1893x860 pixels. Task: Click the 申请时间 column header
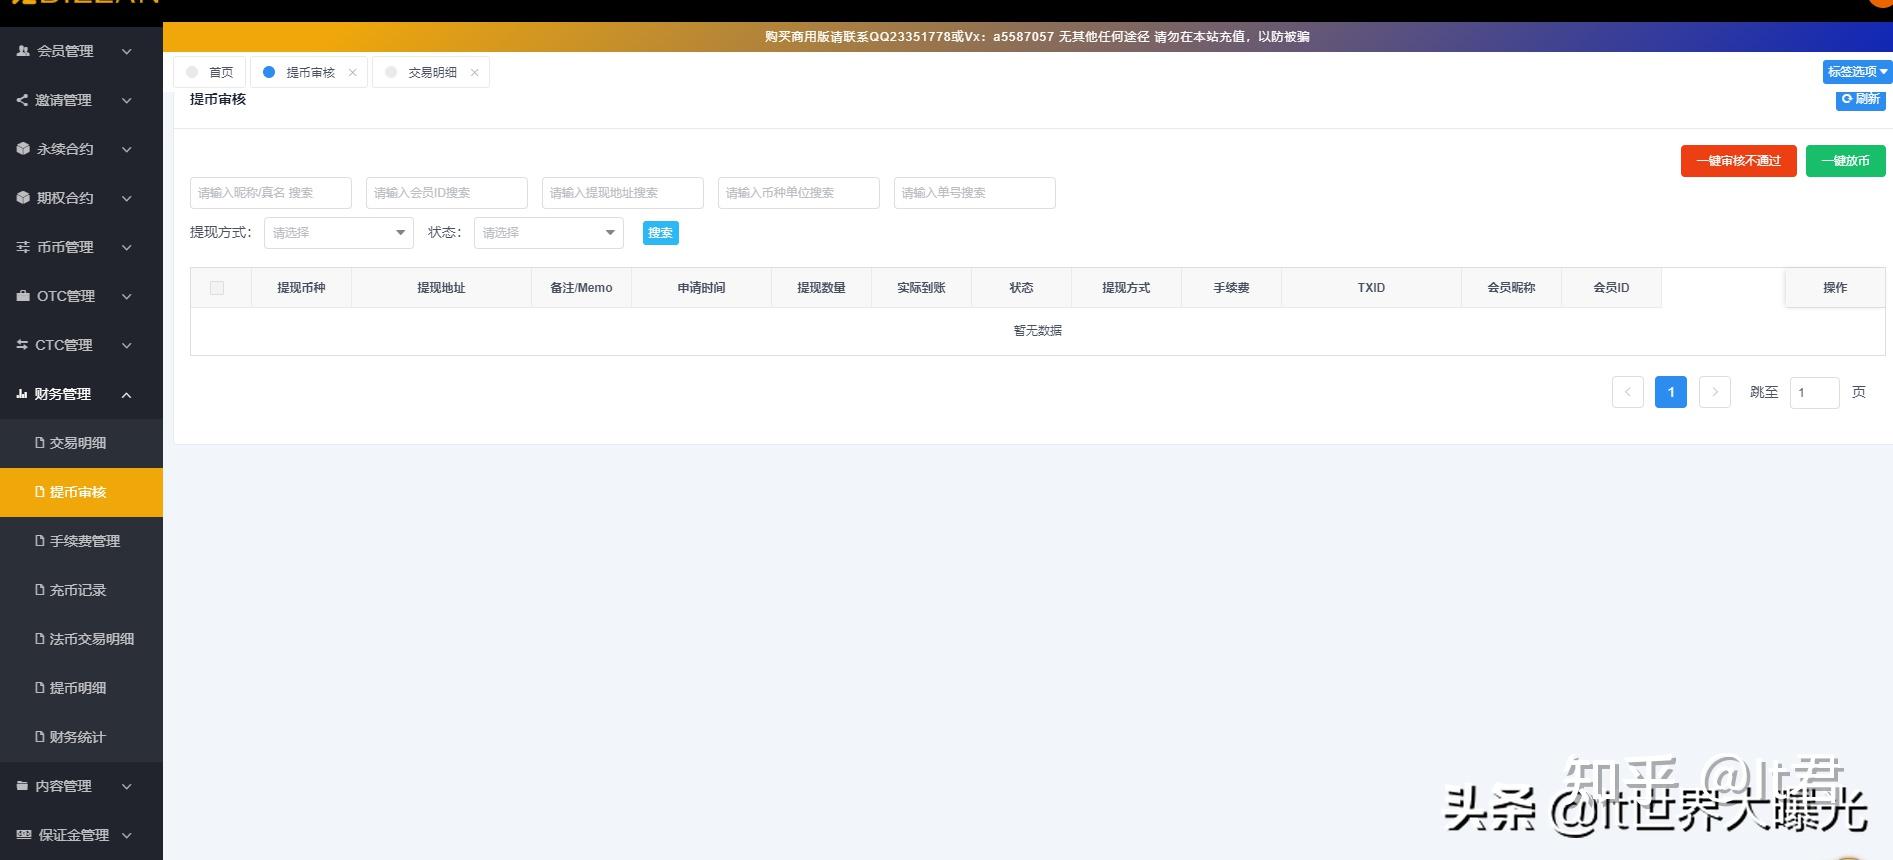pos(701,288)
